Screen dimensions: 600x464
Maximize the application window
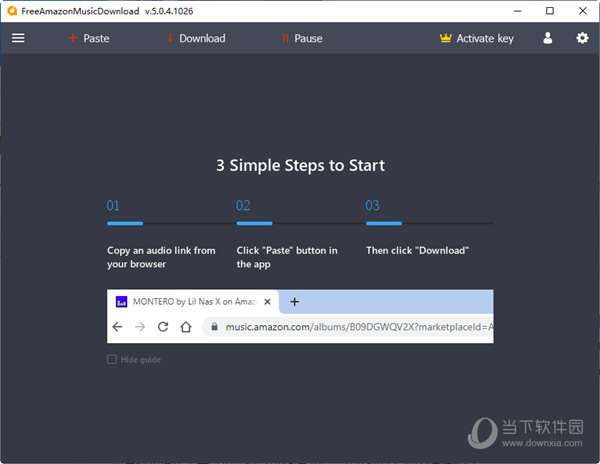(549, 11)
